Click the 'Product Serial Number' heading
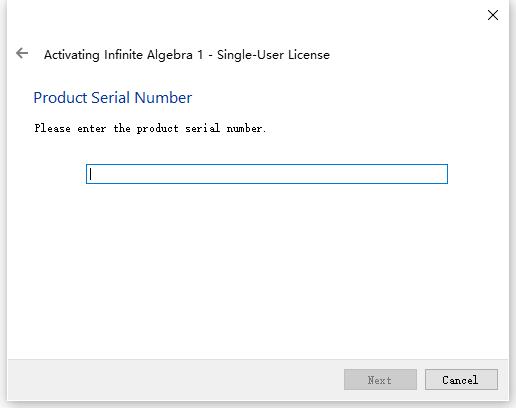516x408 pixels. pos(113,98)
